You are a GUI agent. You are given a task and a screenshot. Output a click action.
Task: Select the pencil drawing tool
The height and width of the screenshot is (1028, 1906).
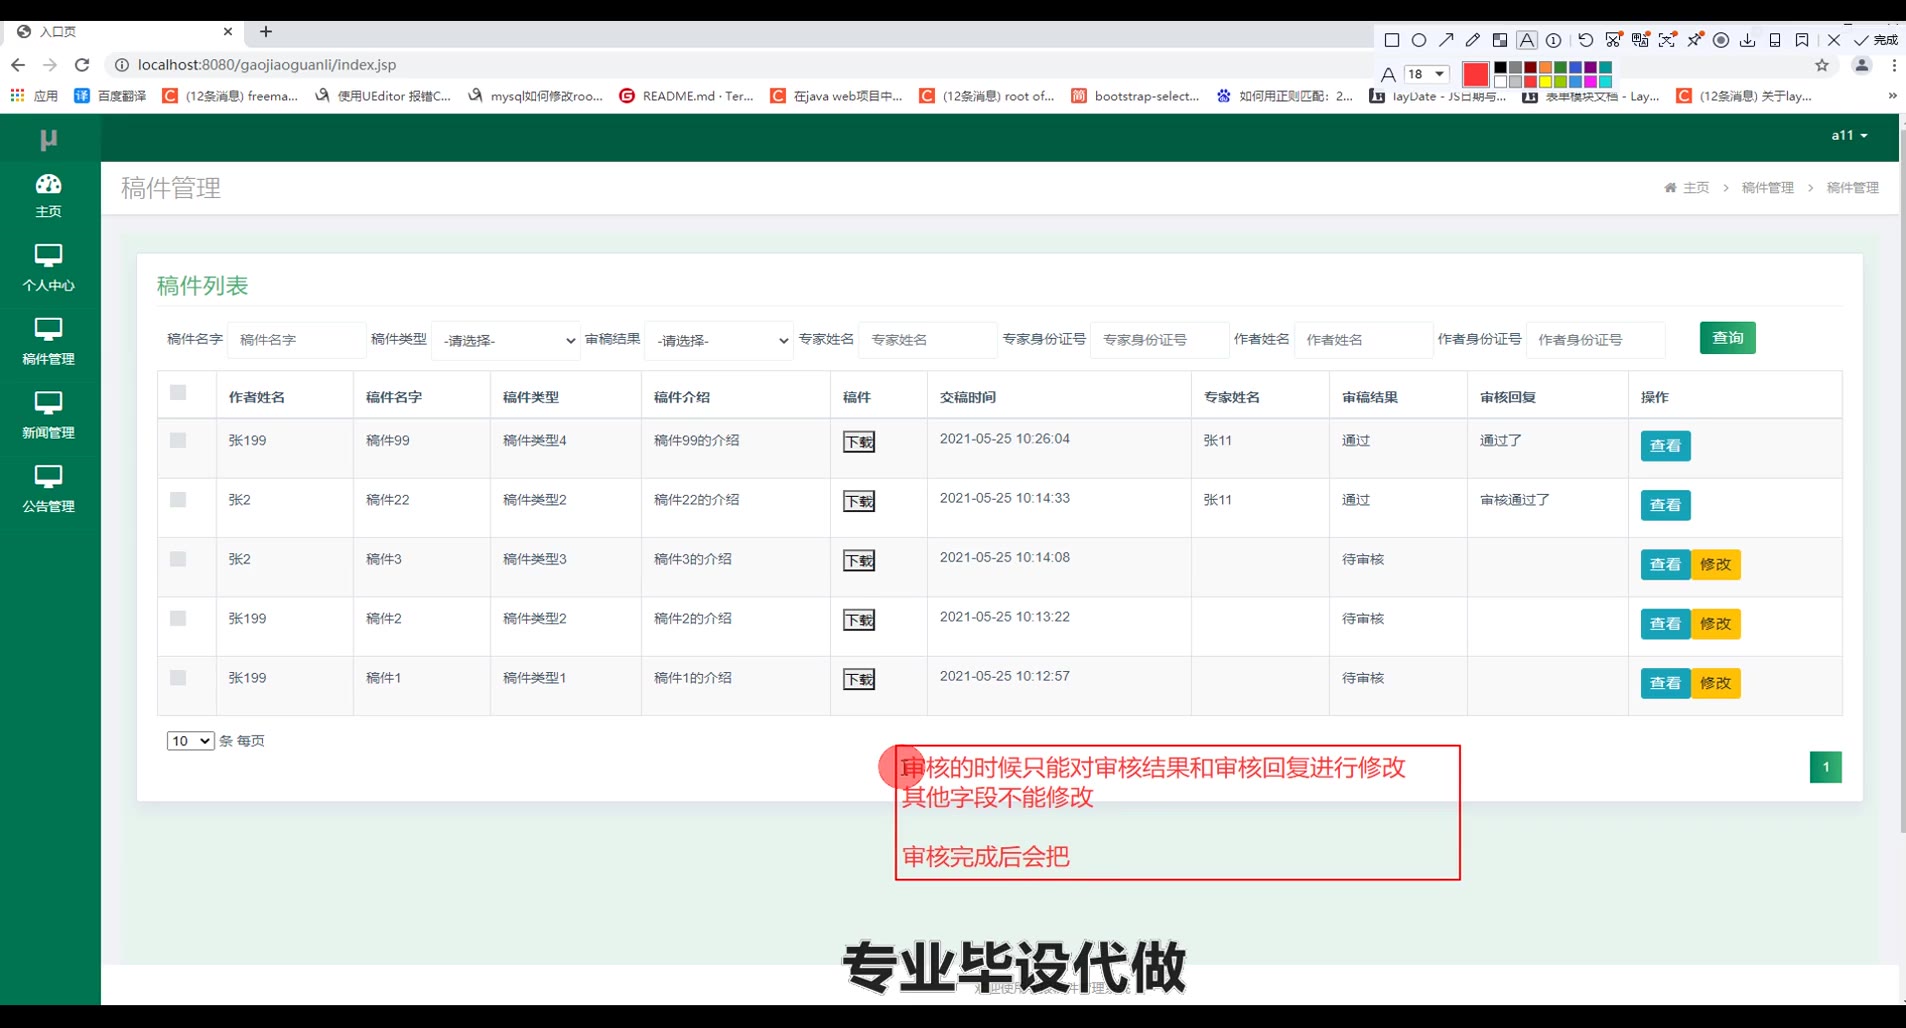(x=1473, y=40)
